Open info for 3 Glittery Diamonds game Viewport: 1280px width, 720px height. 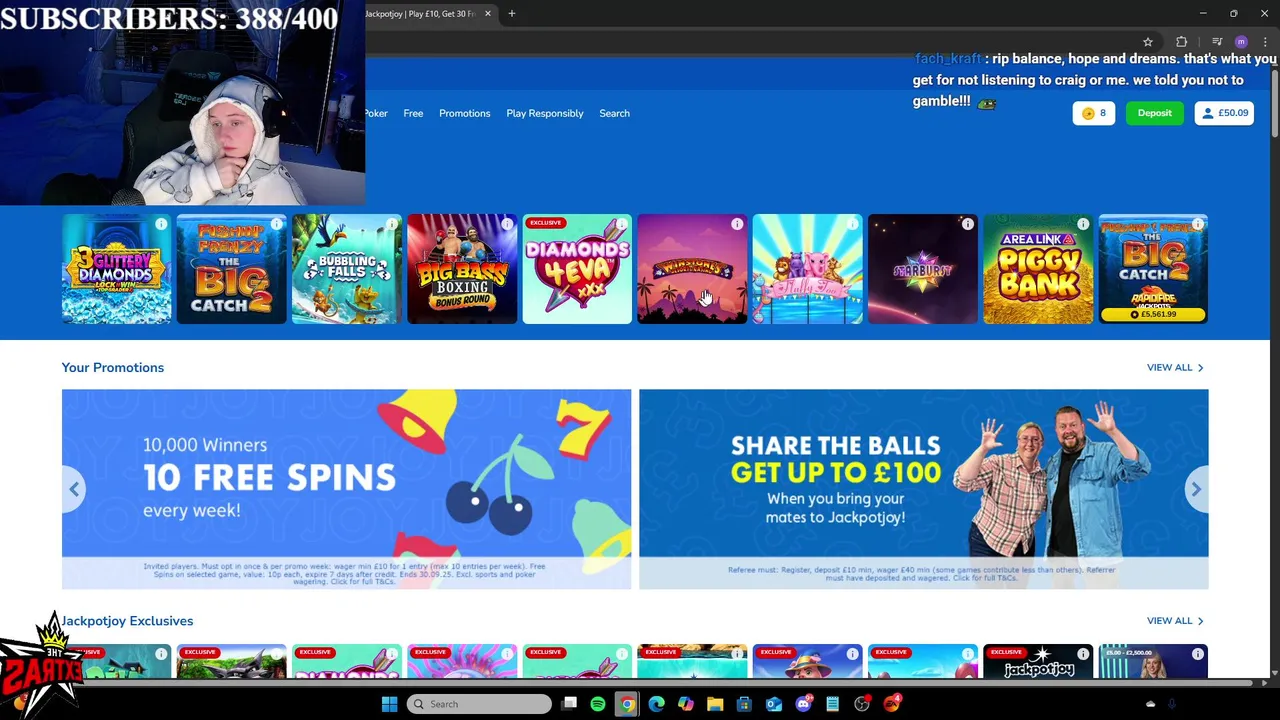(161, 224)
